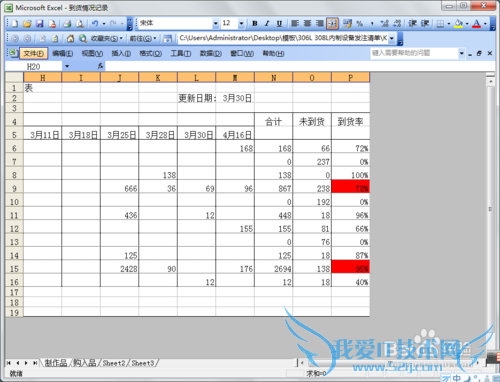This screenshot has height=382, width=500.
Task: Open the font name dropdown
Action: click(216, 23)
